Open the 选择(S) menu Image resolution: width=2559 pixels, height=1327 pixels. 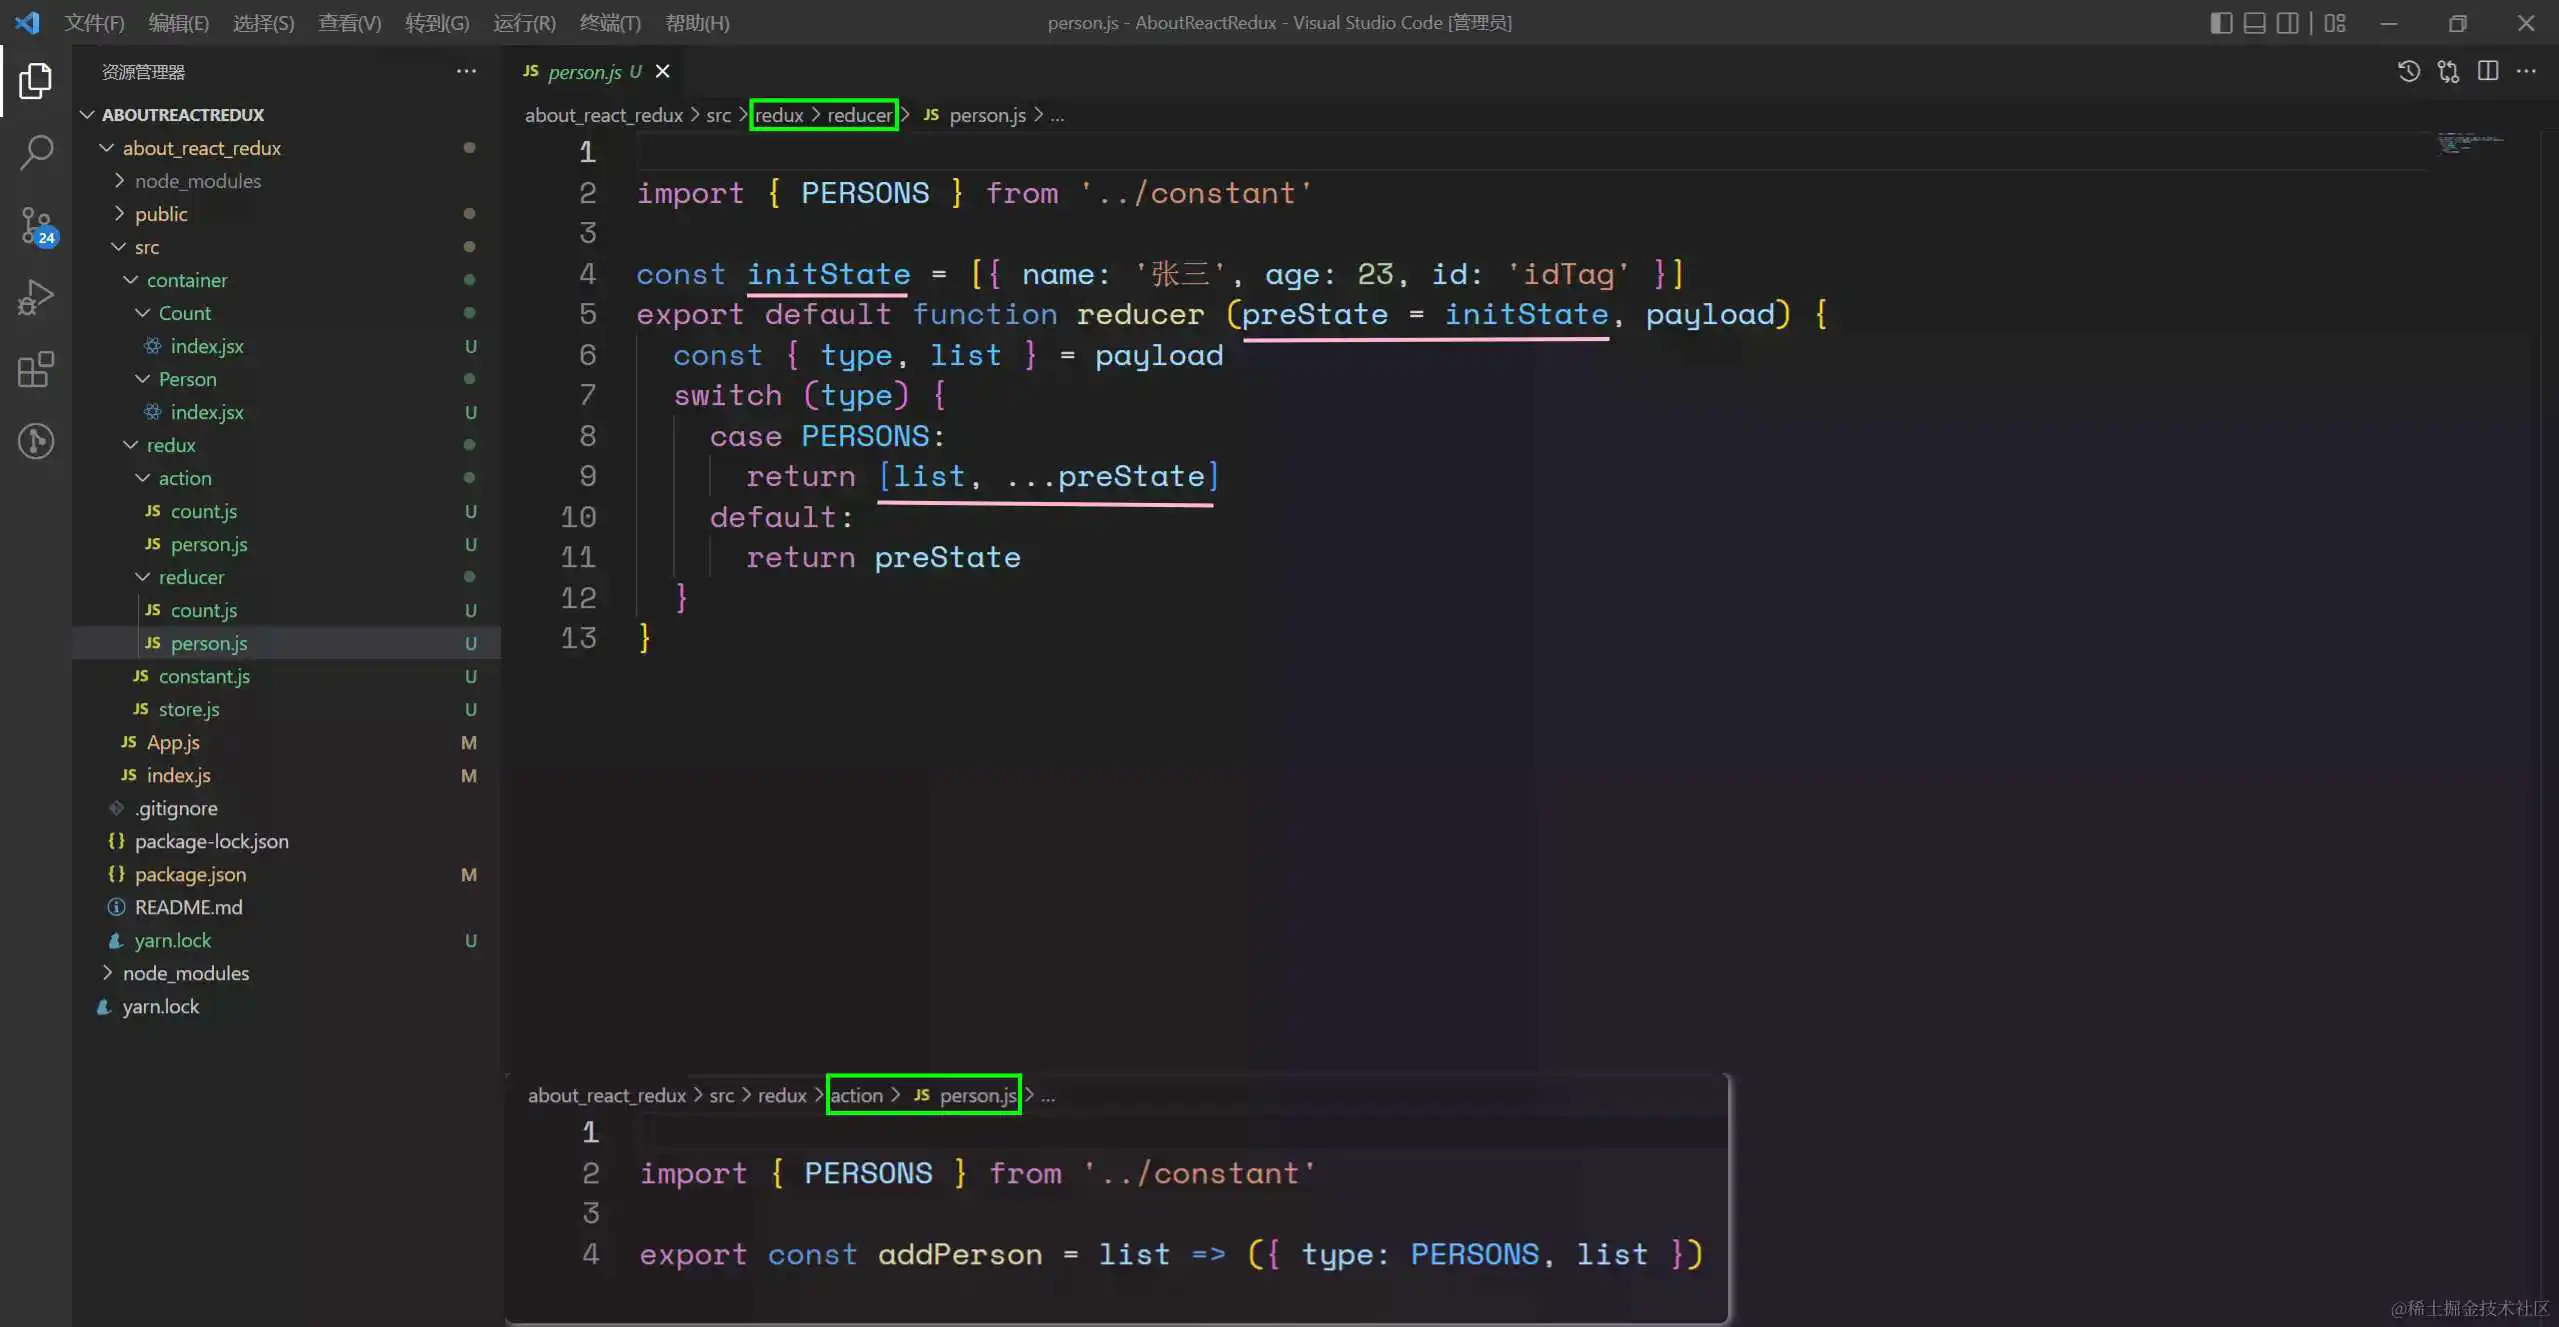263,22
